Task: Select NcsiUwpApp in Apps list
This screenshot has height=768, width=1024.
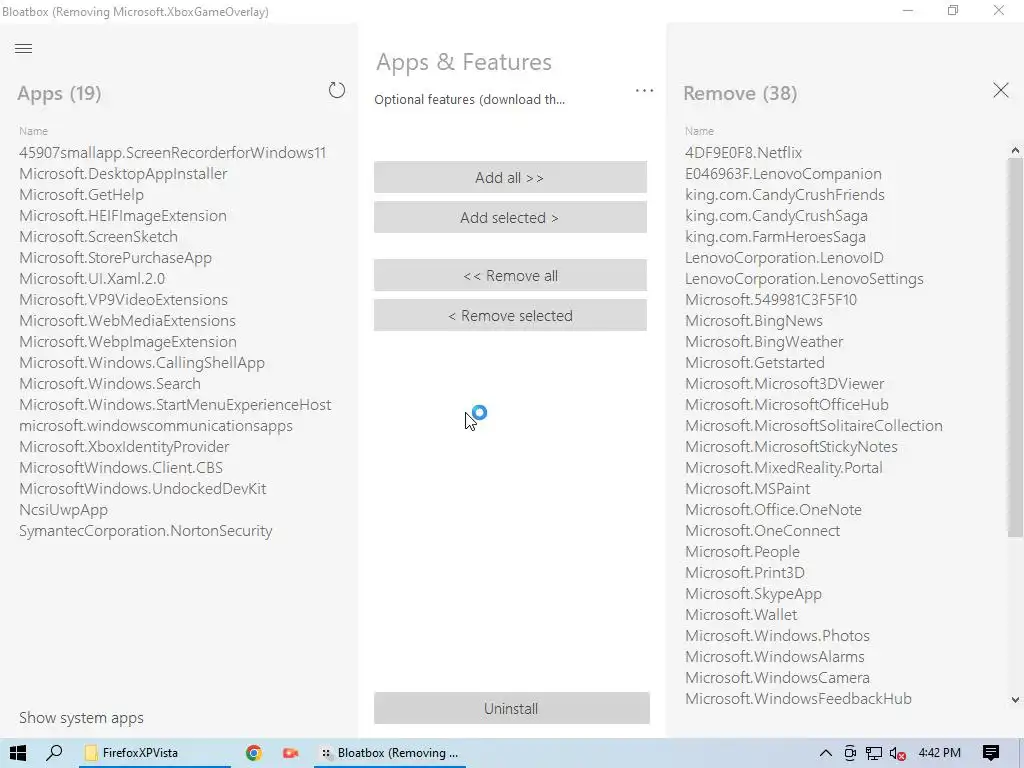Action: [x=63, y=509]
